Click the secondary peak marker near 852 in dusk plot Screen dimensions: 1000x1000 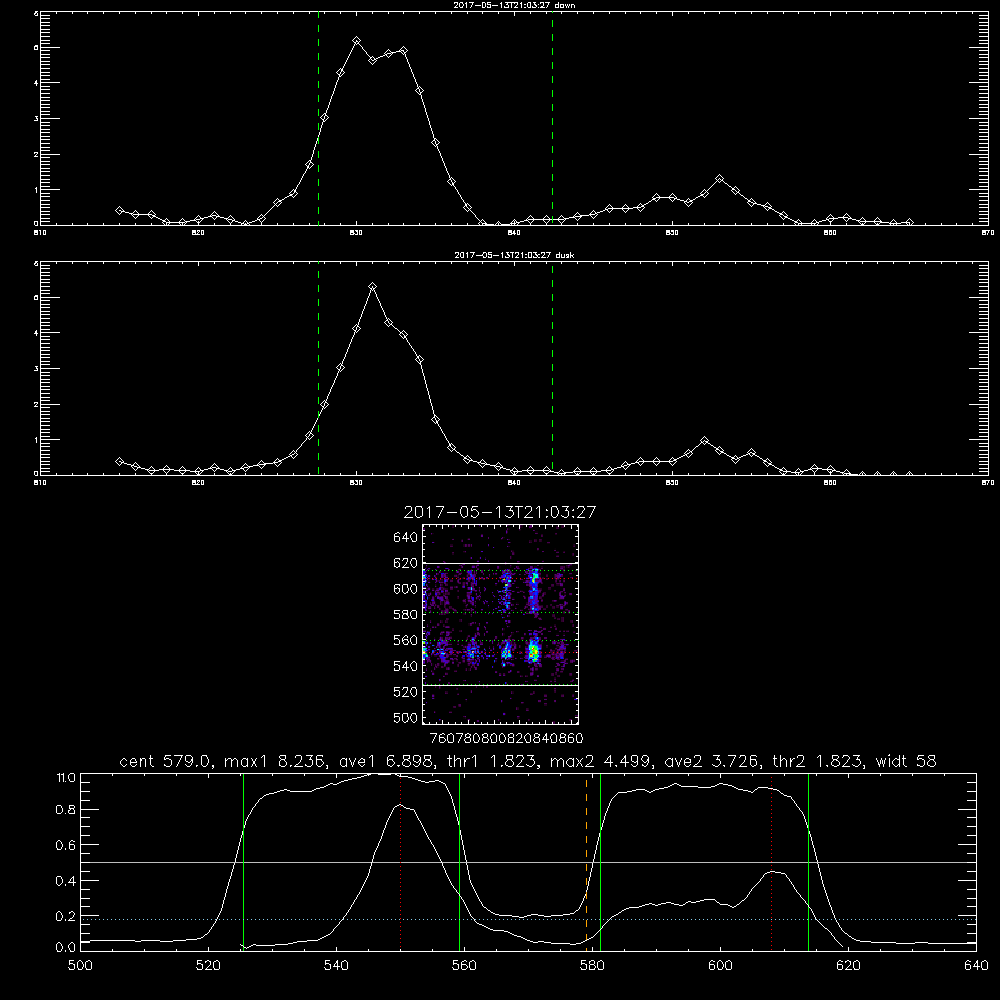704,440
